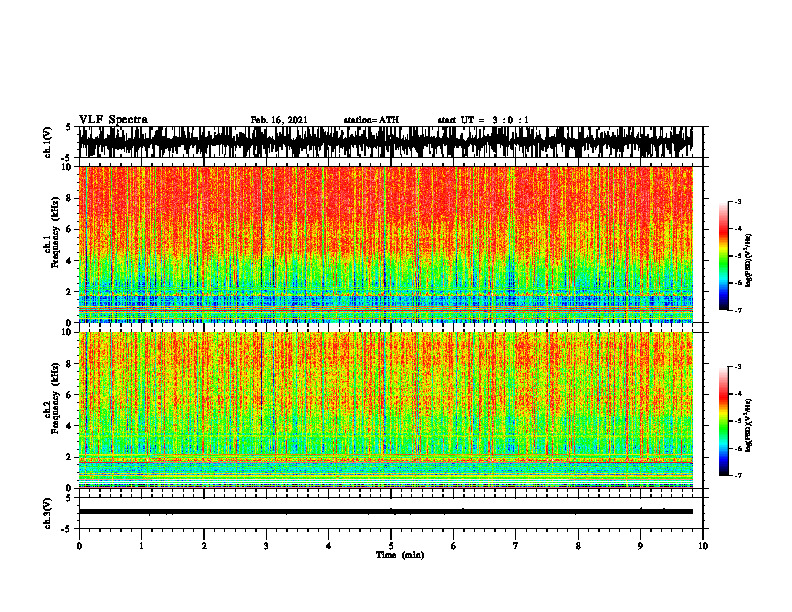Click the "3" minute tick label
This screenshot has height=612, width=792.
tap(266, 546)
